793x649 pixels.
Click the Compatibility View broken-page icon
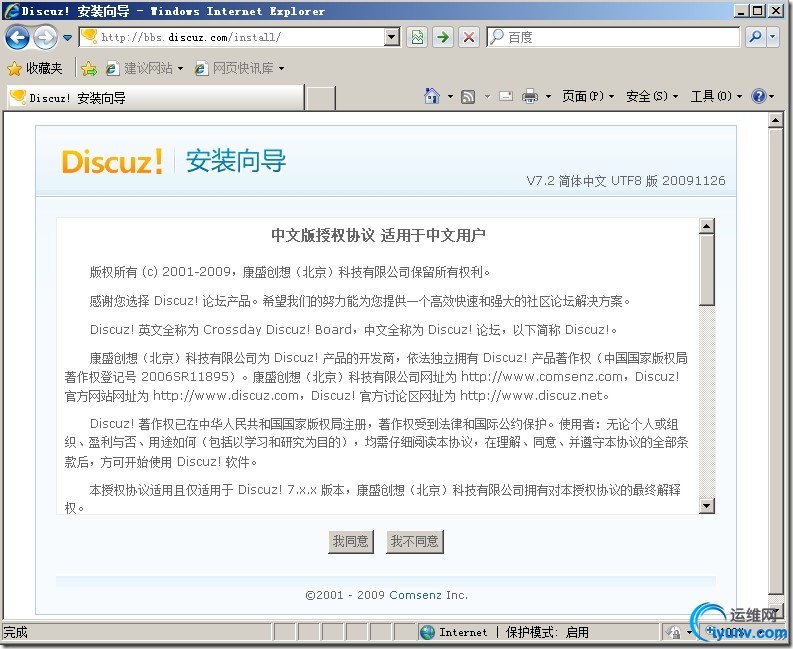(417, 37)
